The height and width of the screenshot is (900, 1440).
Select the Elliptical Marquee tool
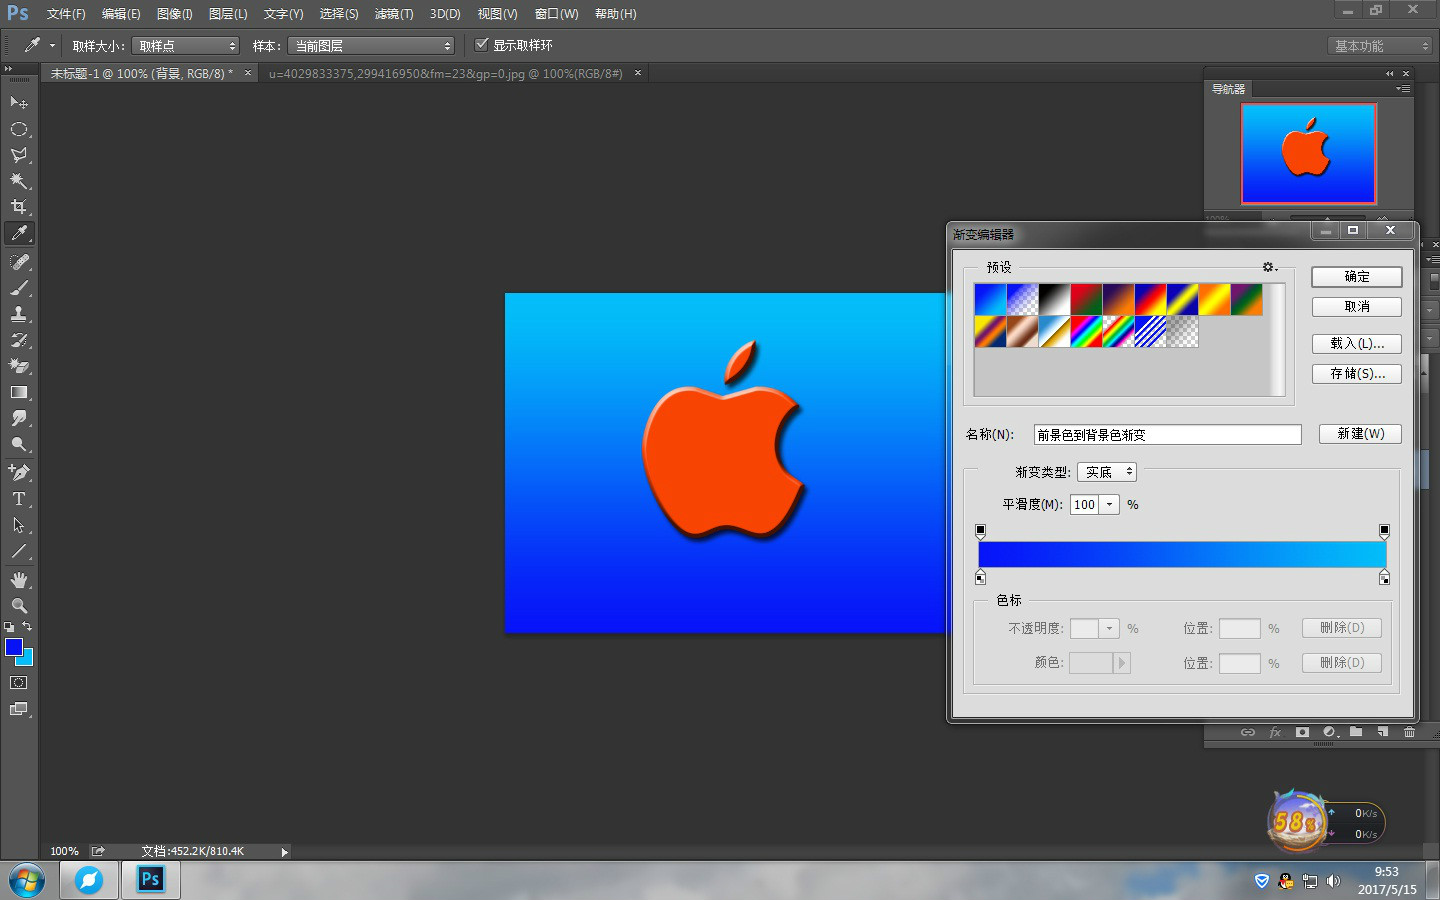point(19,129)
